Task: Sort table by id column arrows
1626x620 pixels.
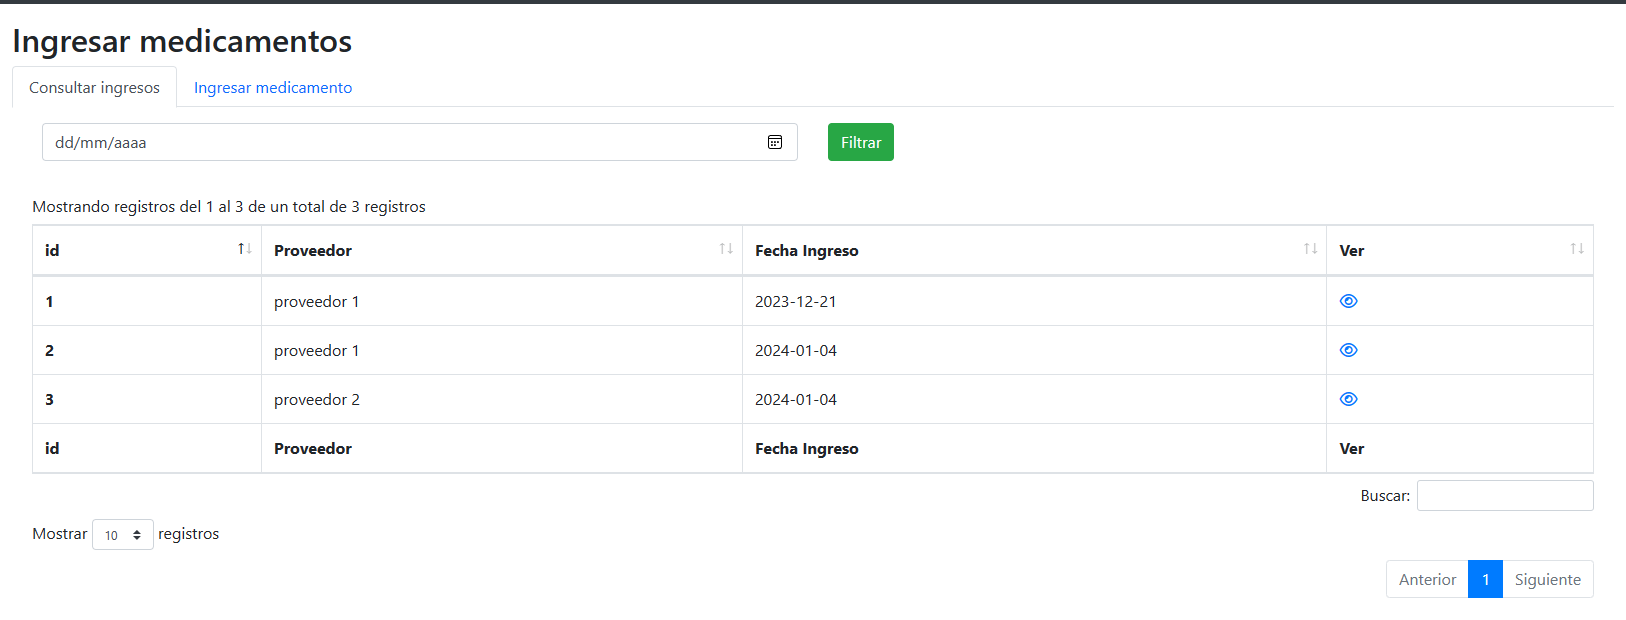Action: point(244,249)
